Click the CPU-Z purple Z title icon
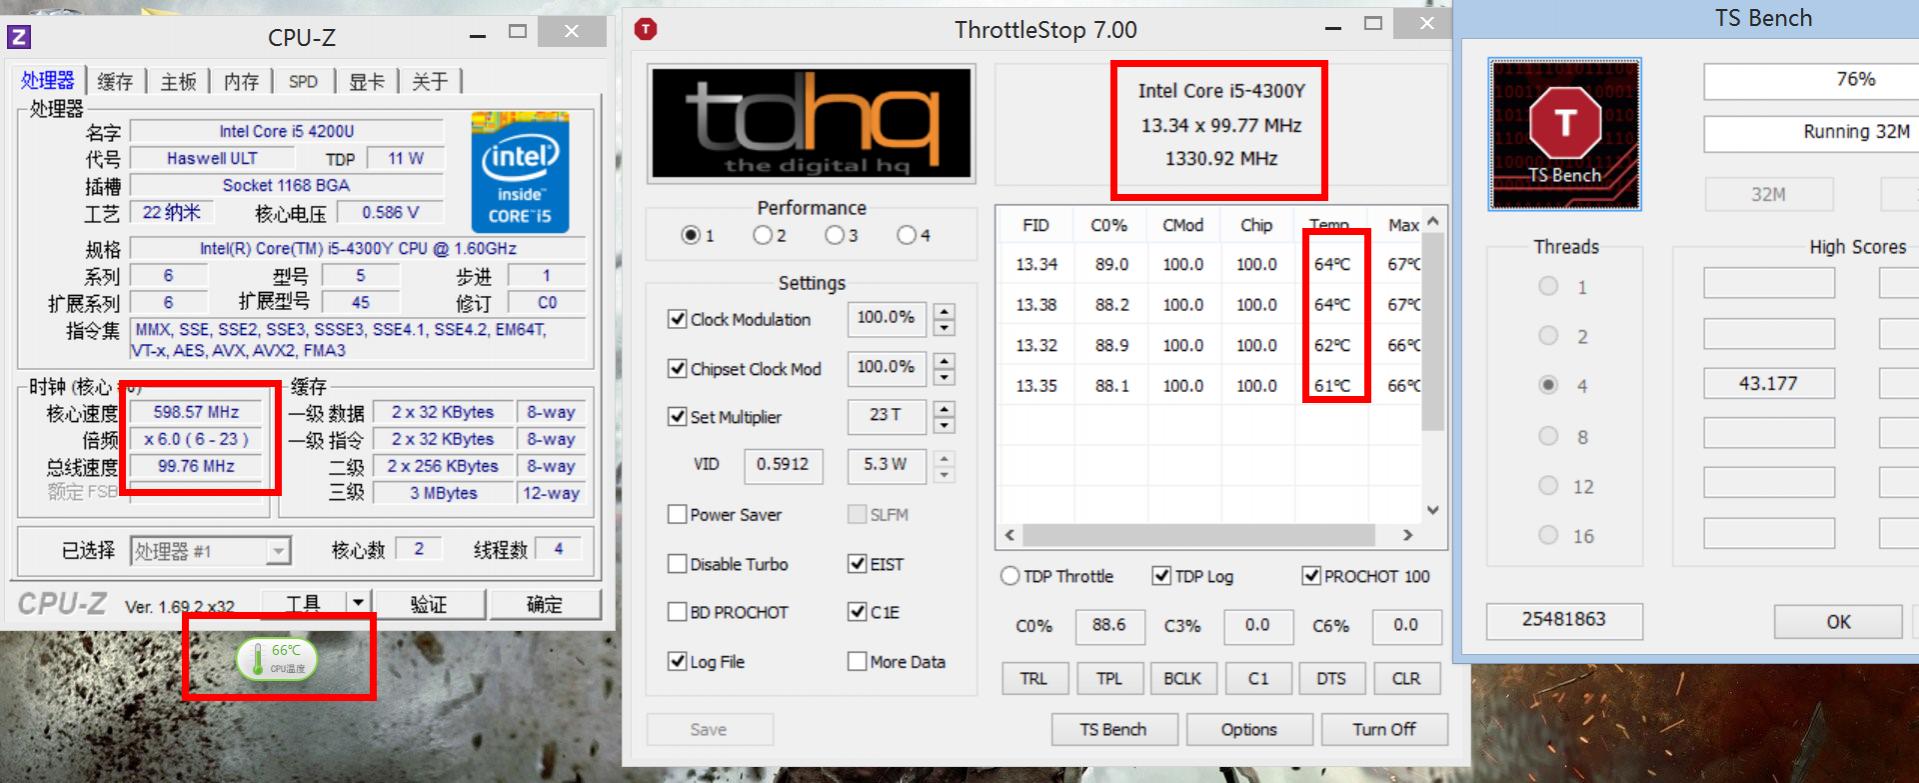 click(19, 37)
